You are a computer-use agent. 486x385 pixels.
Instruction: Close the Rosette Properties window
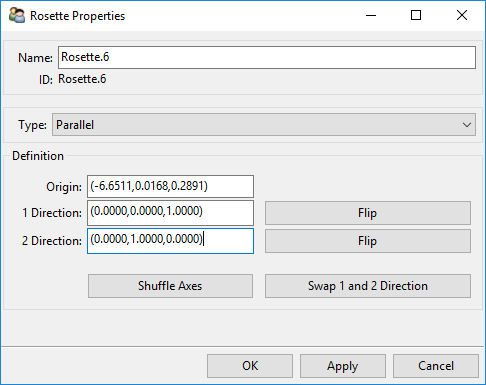(x=462, y=15)
